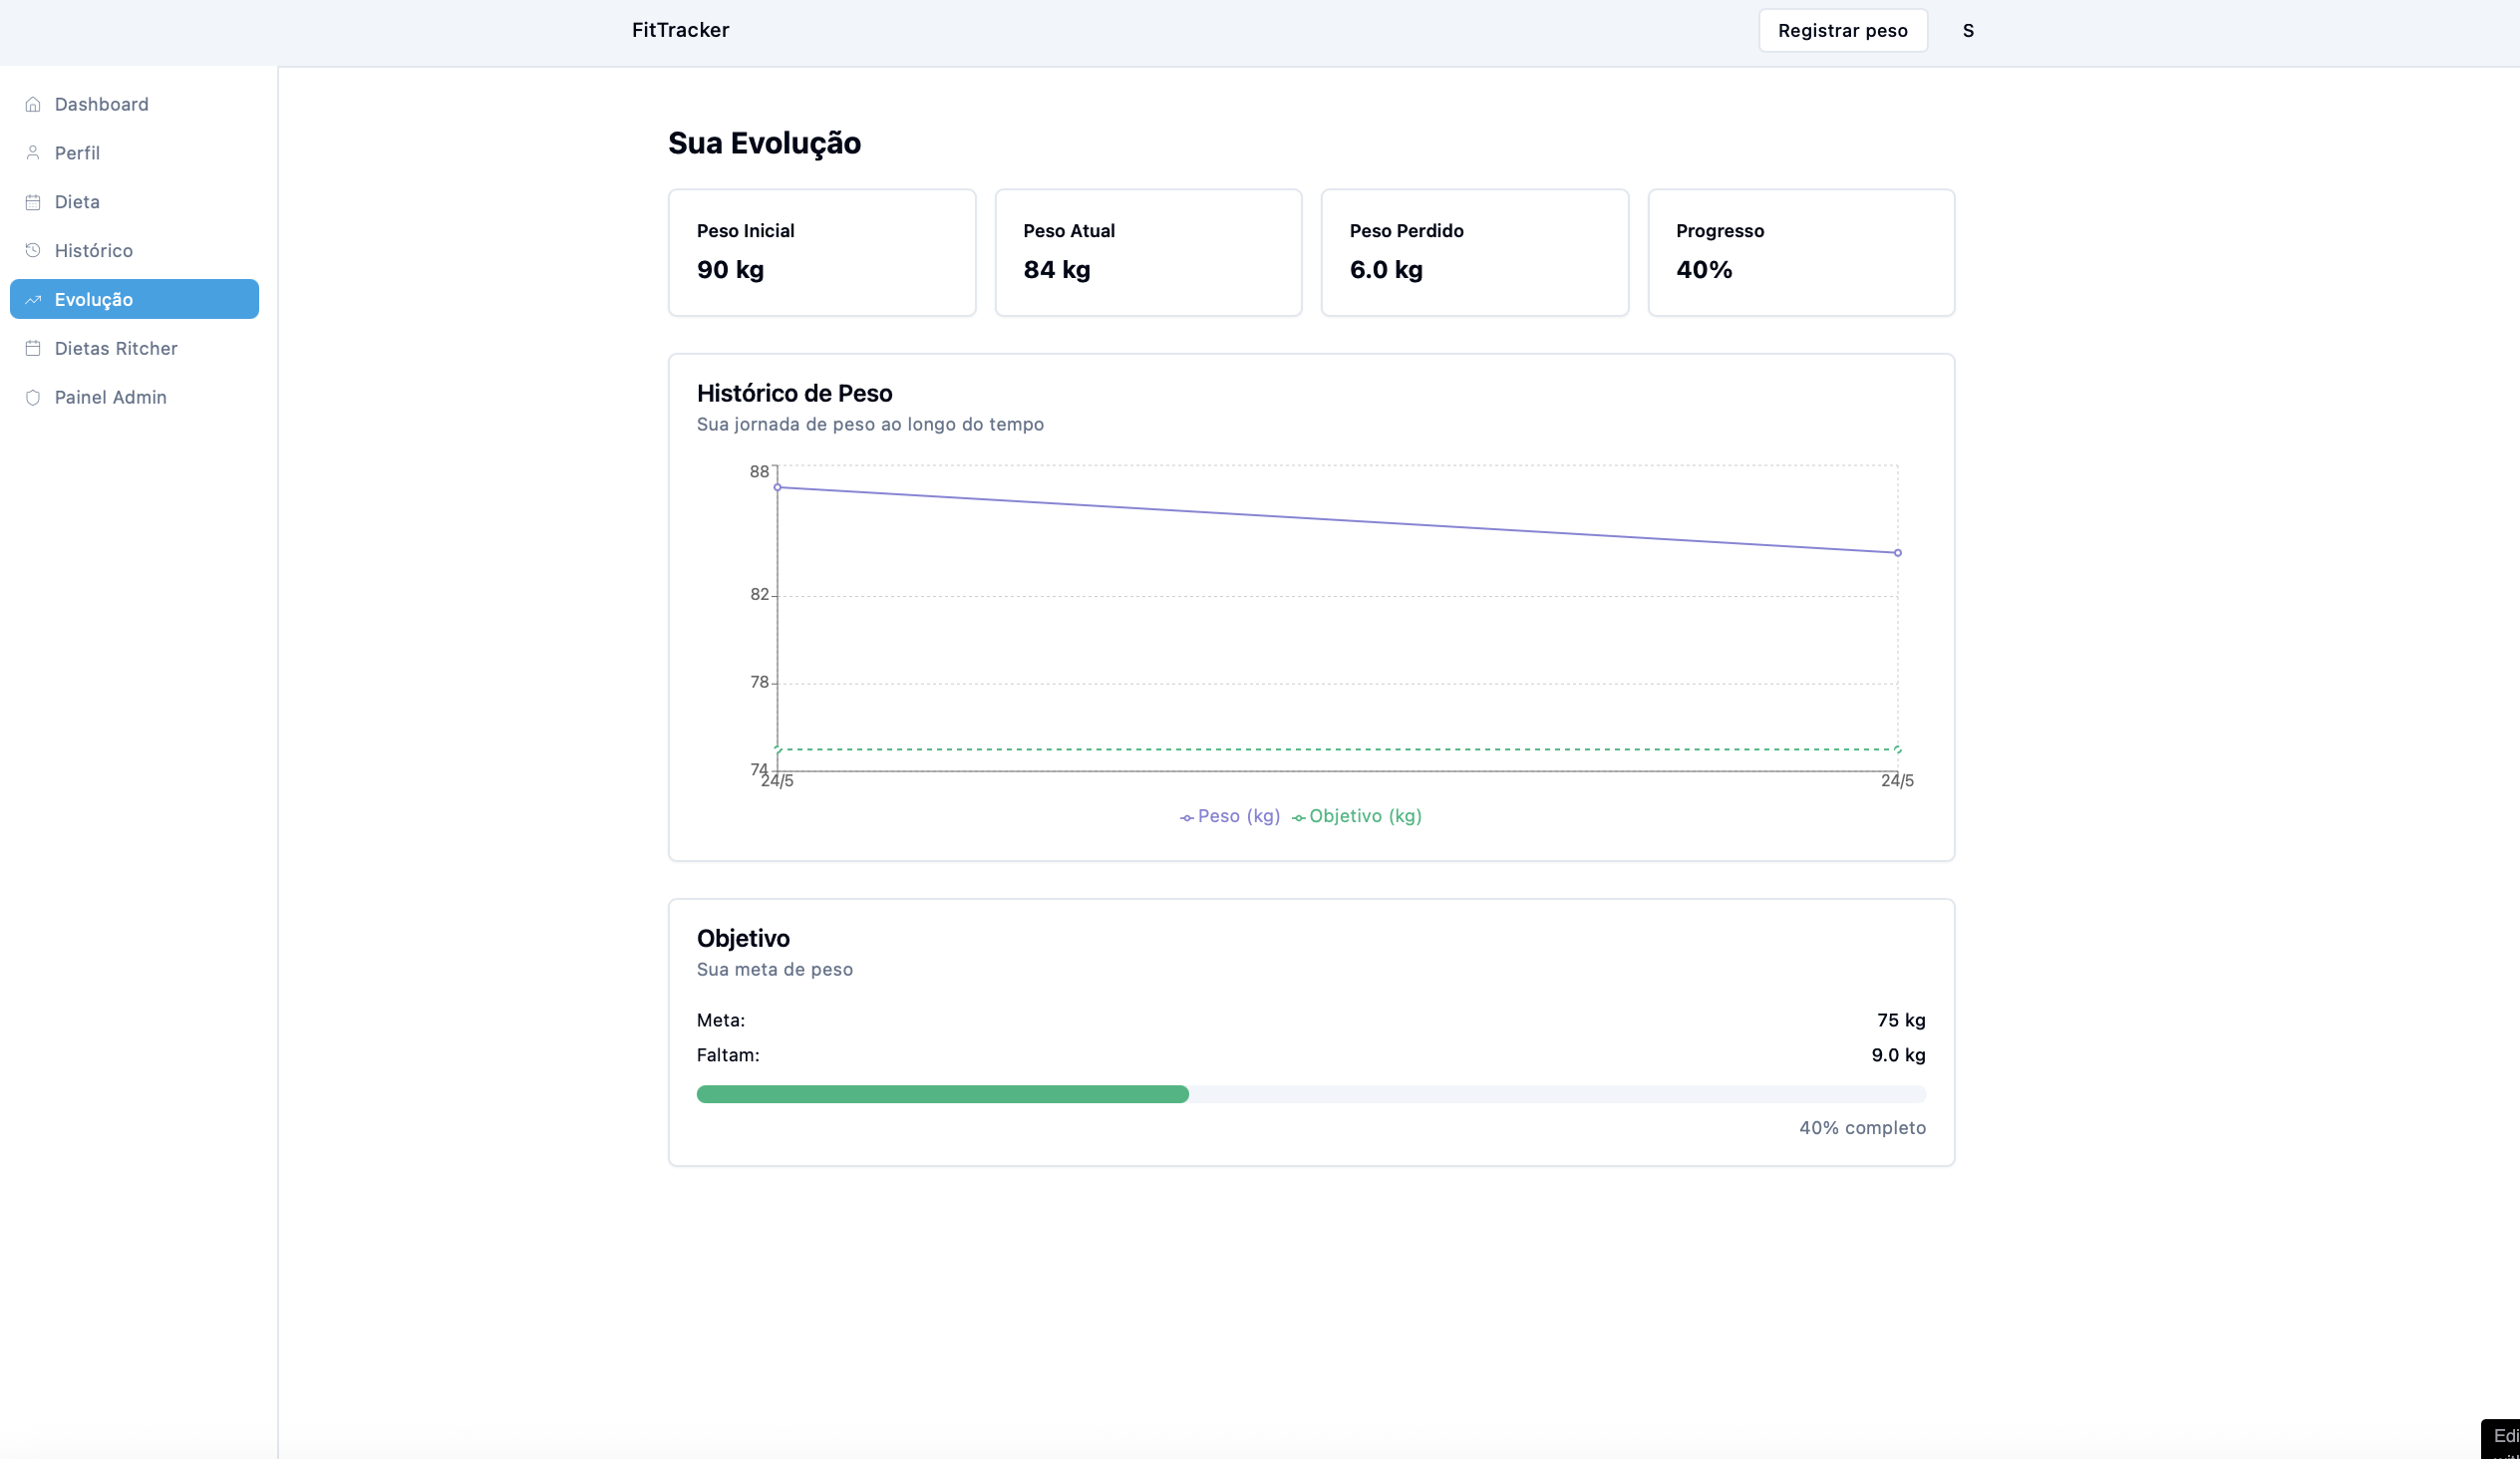Open the Dietas Ritcher section
The height and width of the screenshot is (1459, 2520).
click(116, 348)
